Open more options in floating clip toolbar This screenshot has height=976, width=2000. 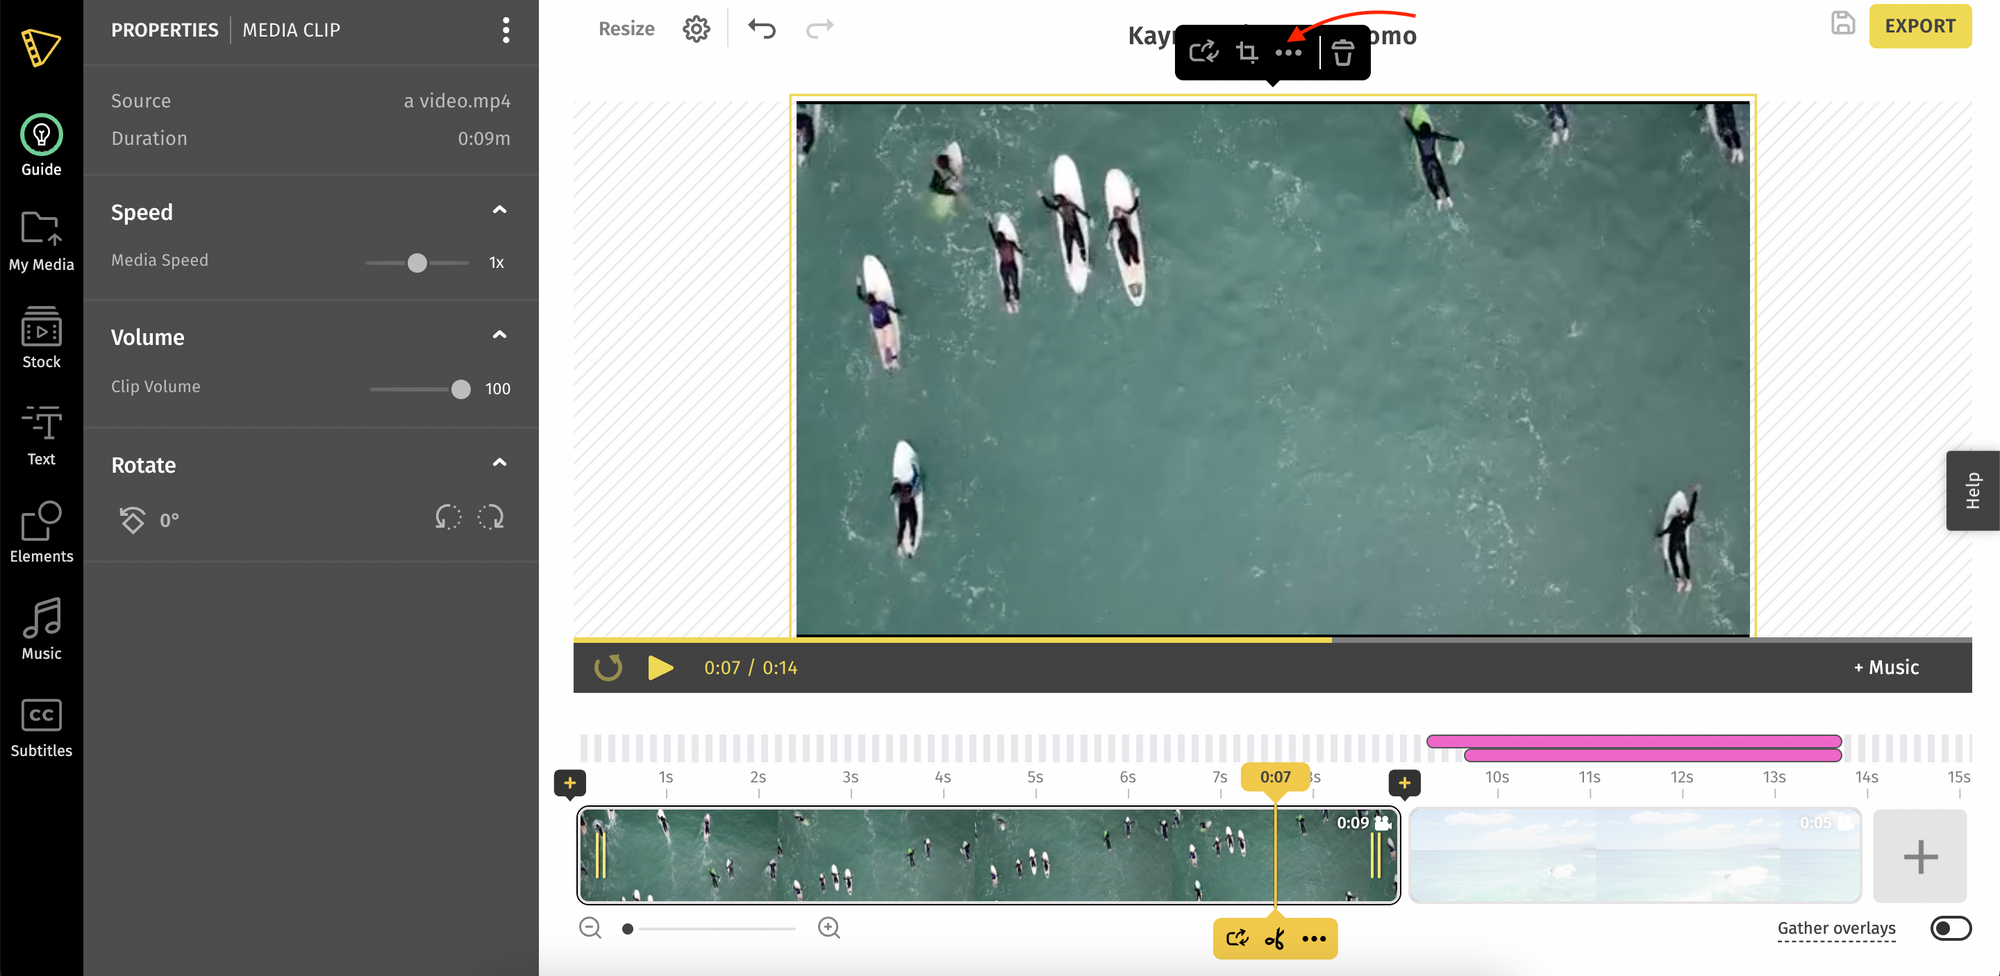click(x=1289, y=52)
